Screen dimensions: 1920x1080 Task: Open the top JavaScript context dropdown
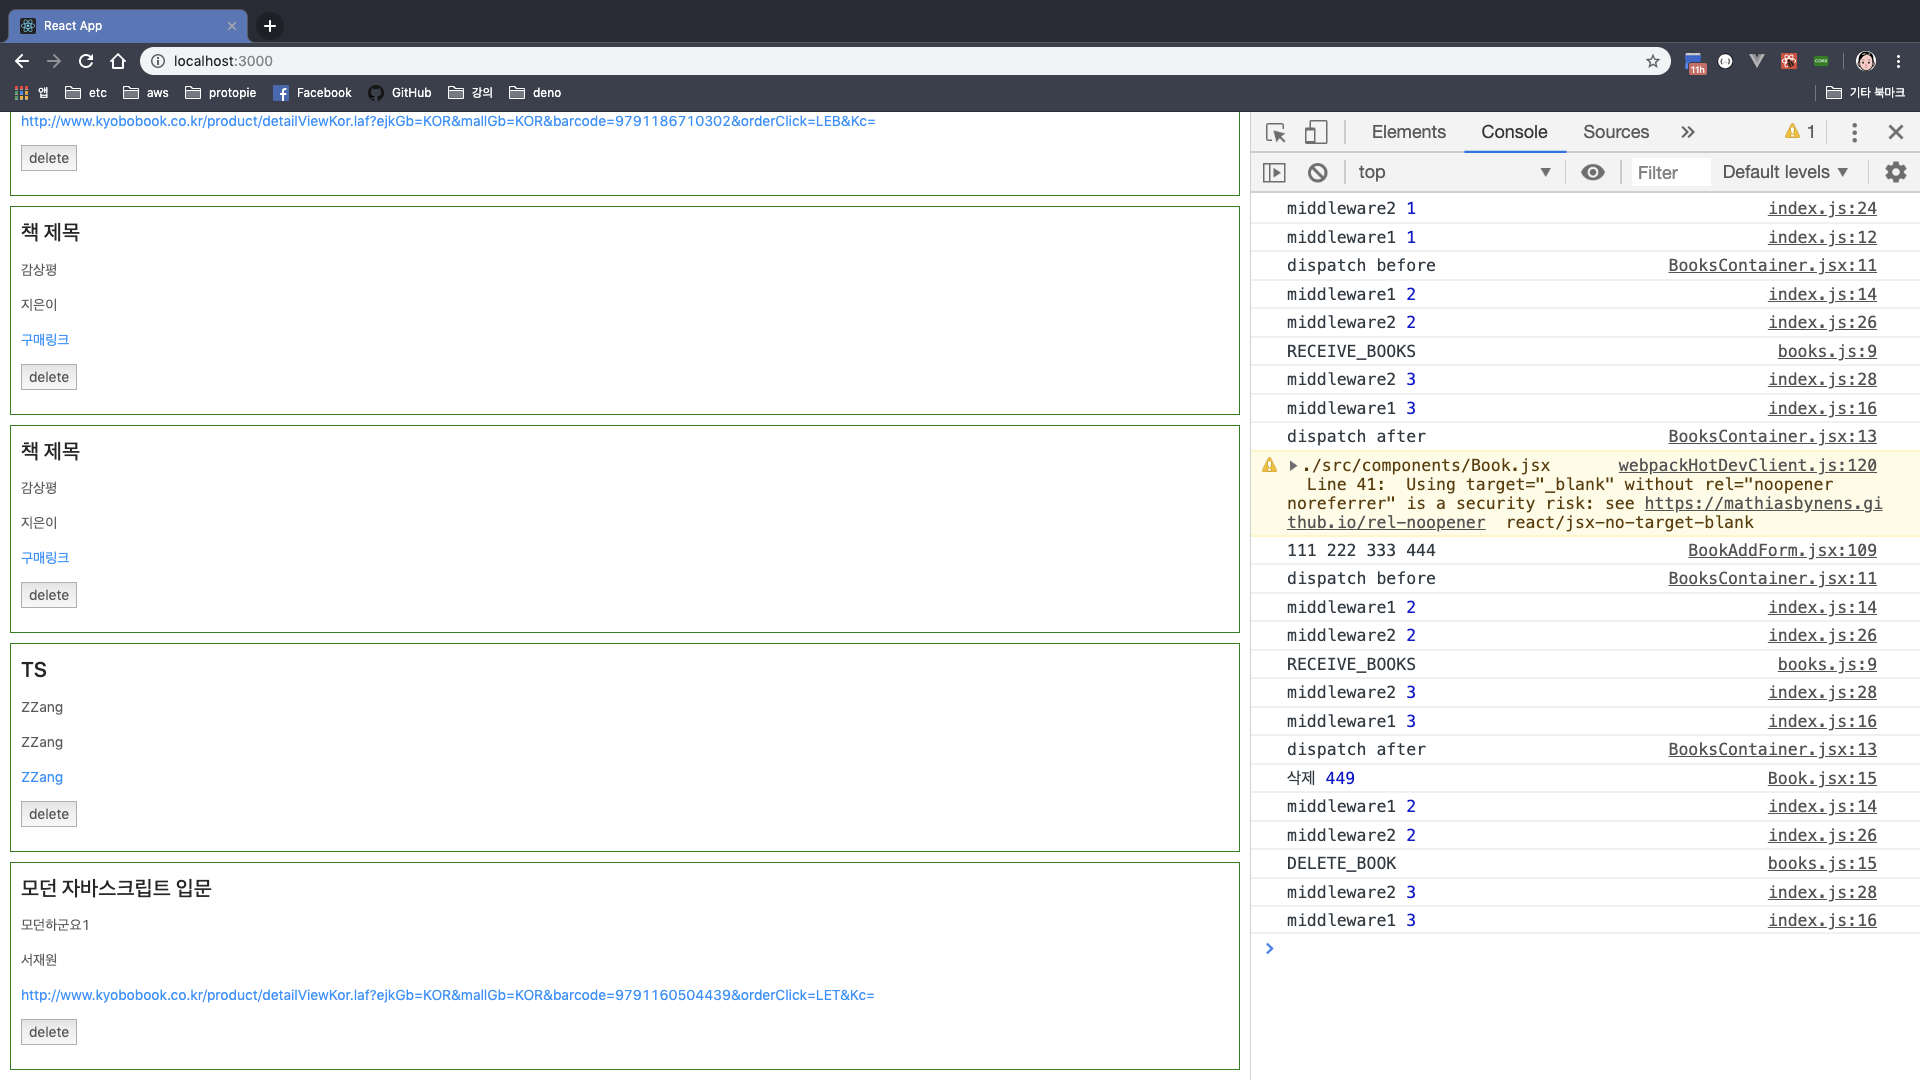point(1454,172)
